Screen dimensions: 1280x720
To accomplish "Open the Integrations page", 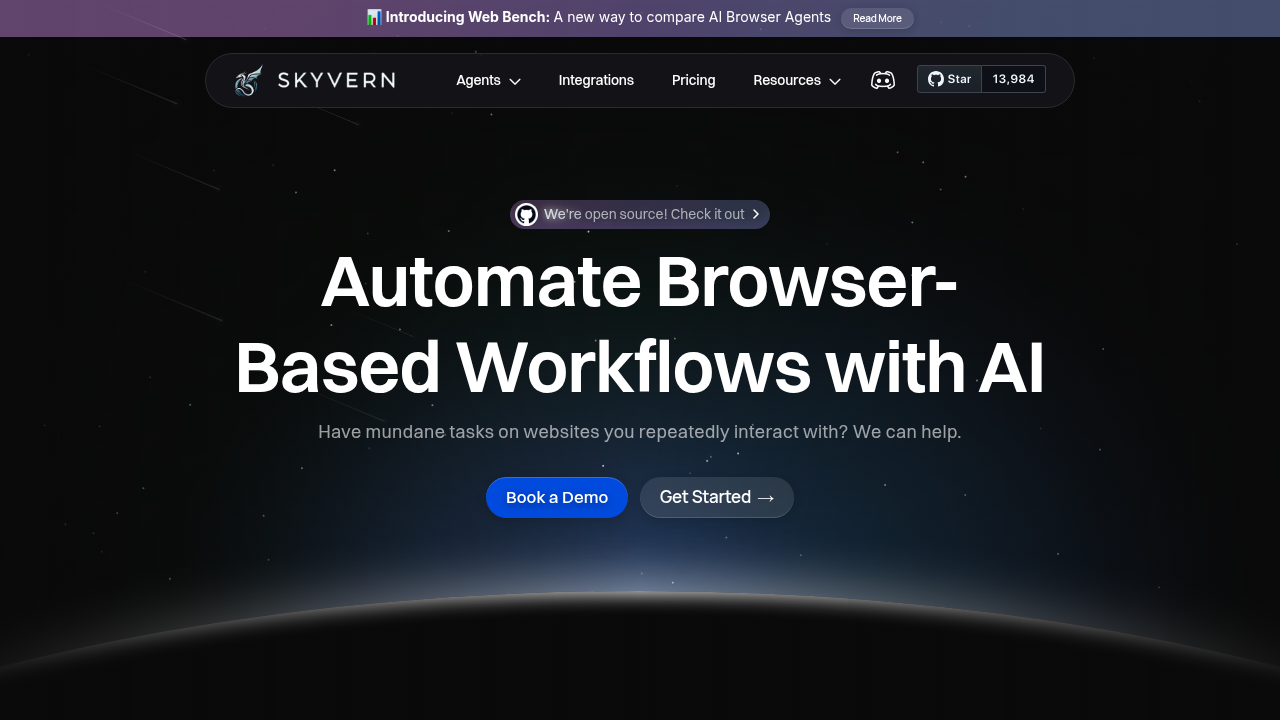I will pyautogui.click(x=596, y=80).
